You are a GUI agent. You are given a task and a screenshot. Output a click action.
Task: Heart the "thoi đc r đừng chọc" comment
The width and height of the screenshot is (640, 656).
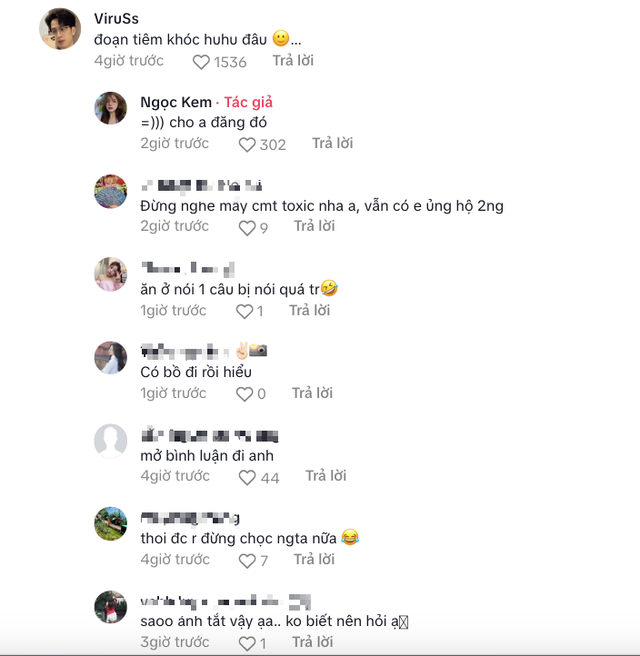pyautogui.click(x=247, y=561)
